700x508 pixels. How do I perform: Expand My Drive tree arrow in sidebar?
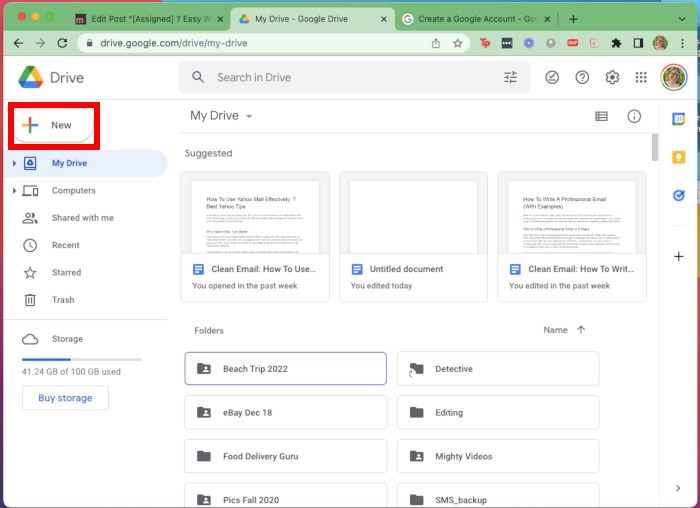[x=14, y=163]
